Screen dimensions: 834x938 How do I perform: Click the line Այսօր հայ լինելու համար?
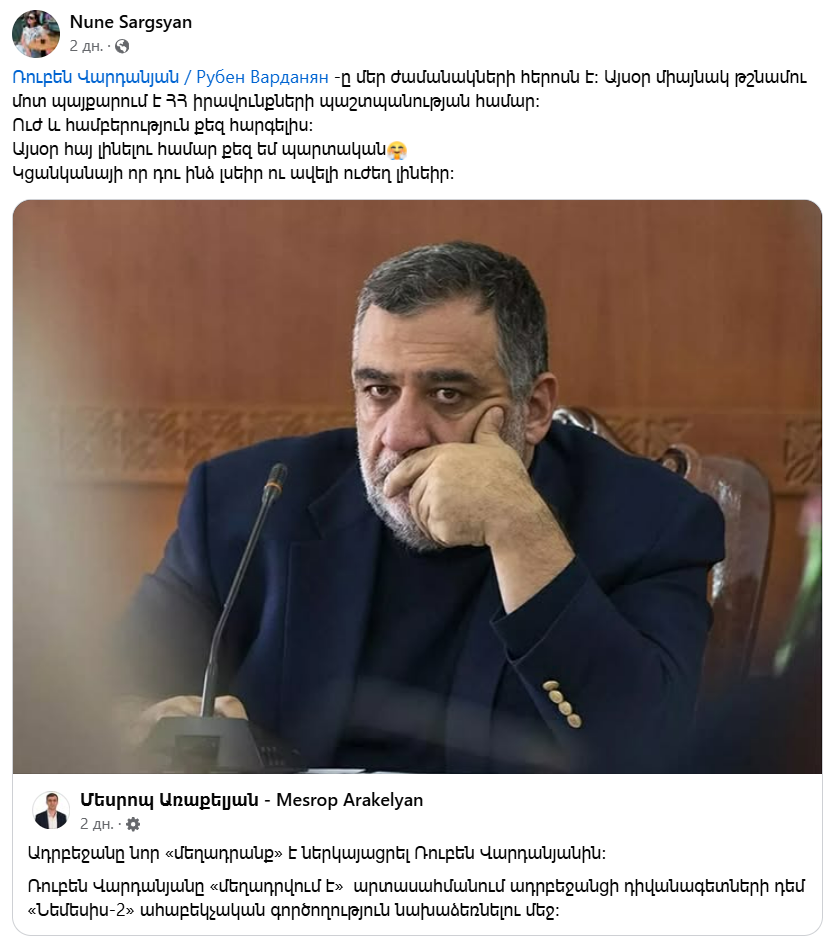coord(209,150)
